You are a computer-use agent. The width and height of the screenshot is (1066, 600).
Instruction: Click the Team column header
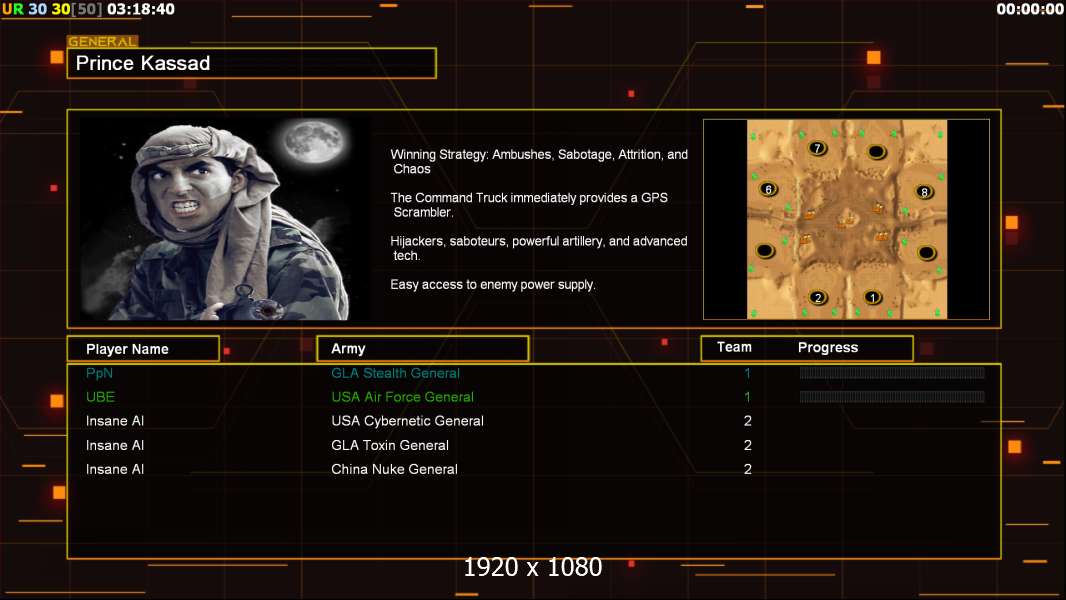(x=734, y=347)
